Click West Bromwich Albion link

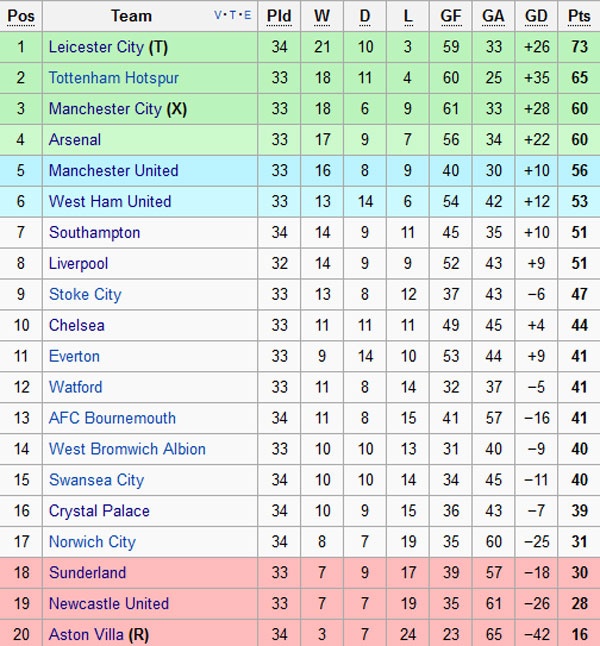127,450
